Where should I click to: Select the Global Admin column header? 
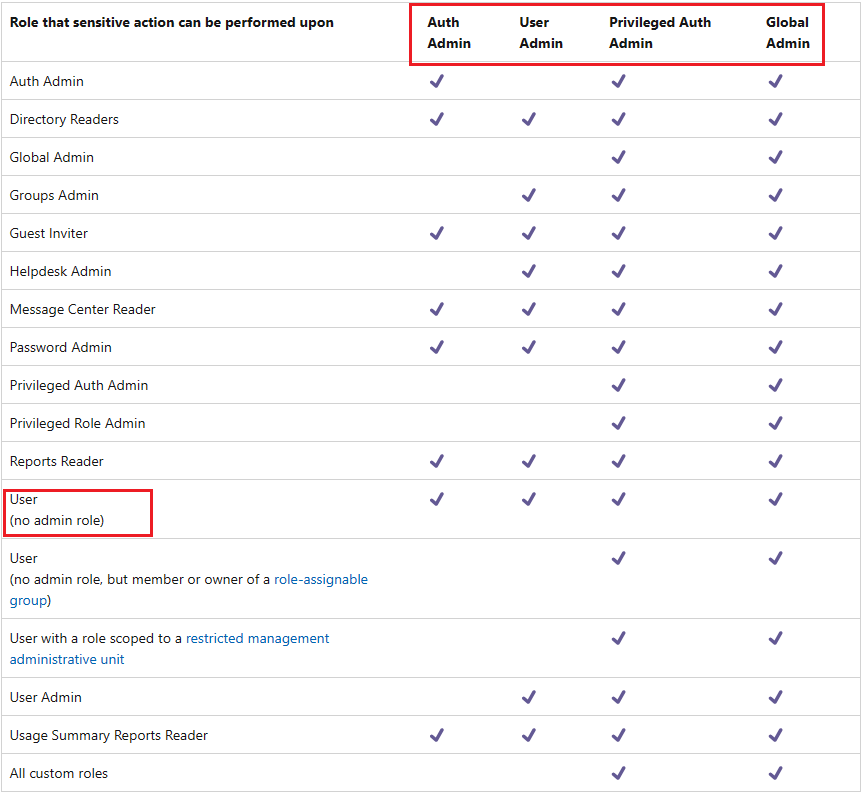pyautogui.click(x=788, y=33)
